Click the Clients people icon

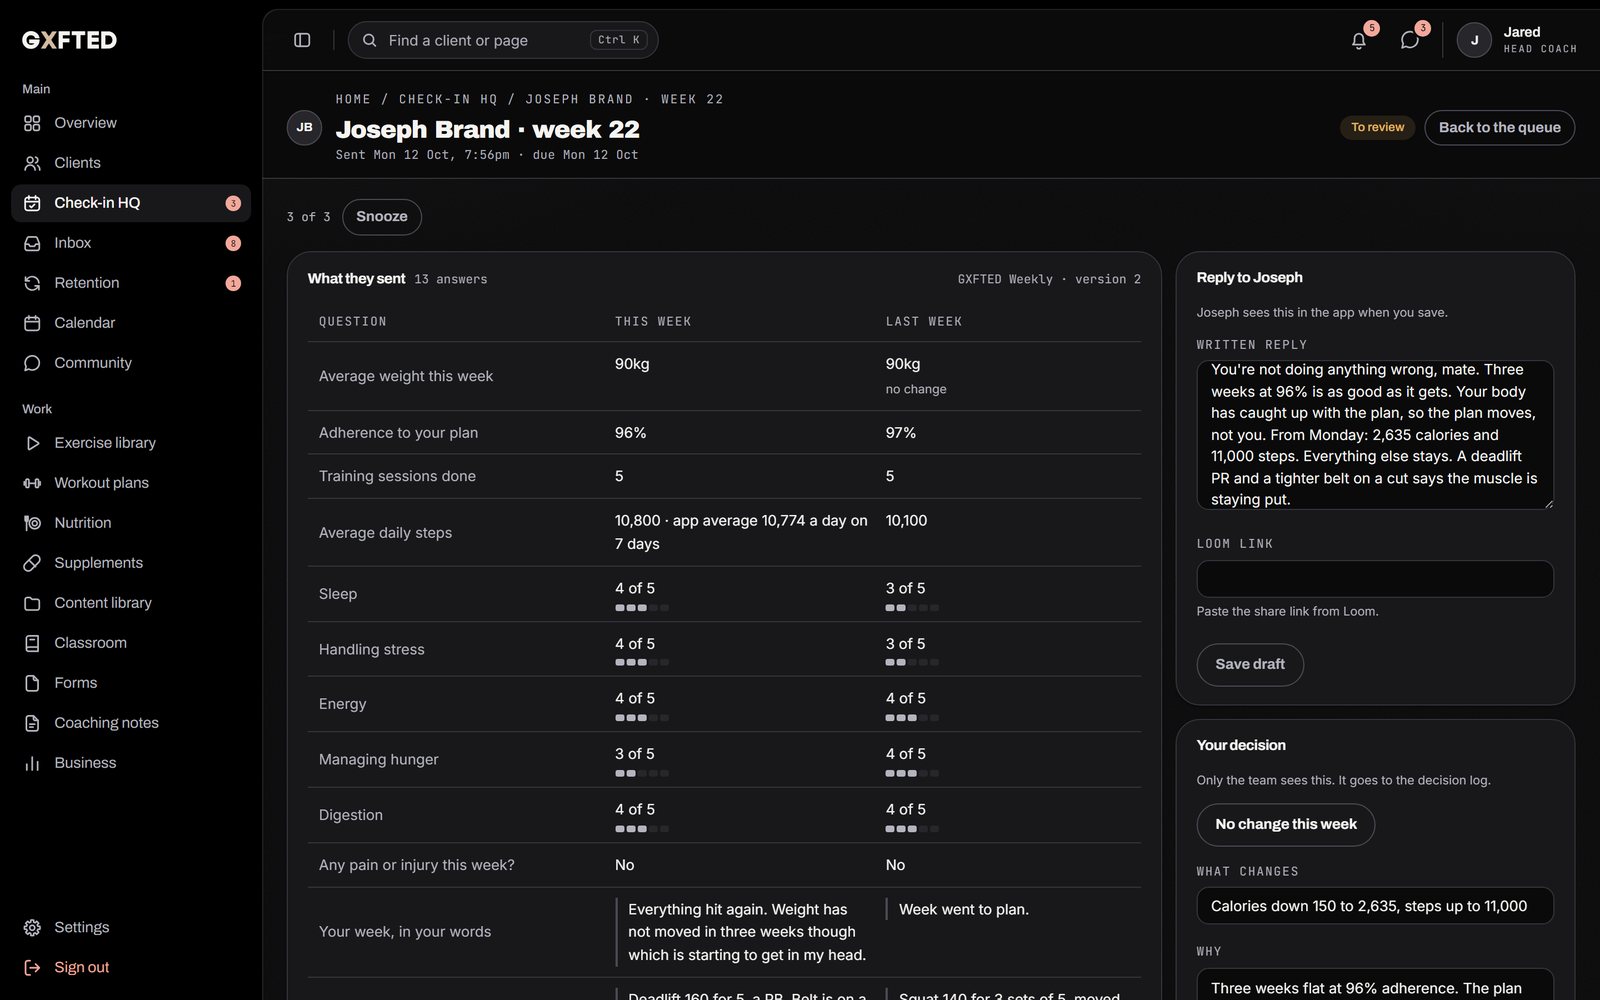pyautogui.click(x=32, y=163)
